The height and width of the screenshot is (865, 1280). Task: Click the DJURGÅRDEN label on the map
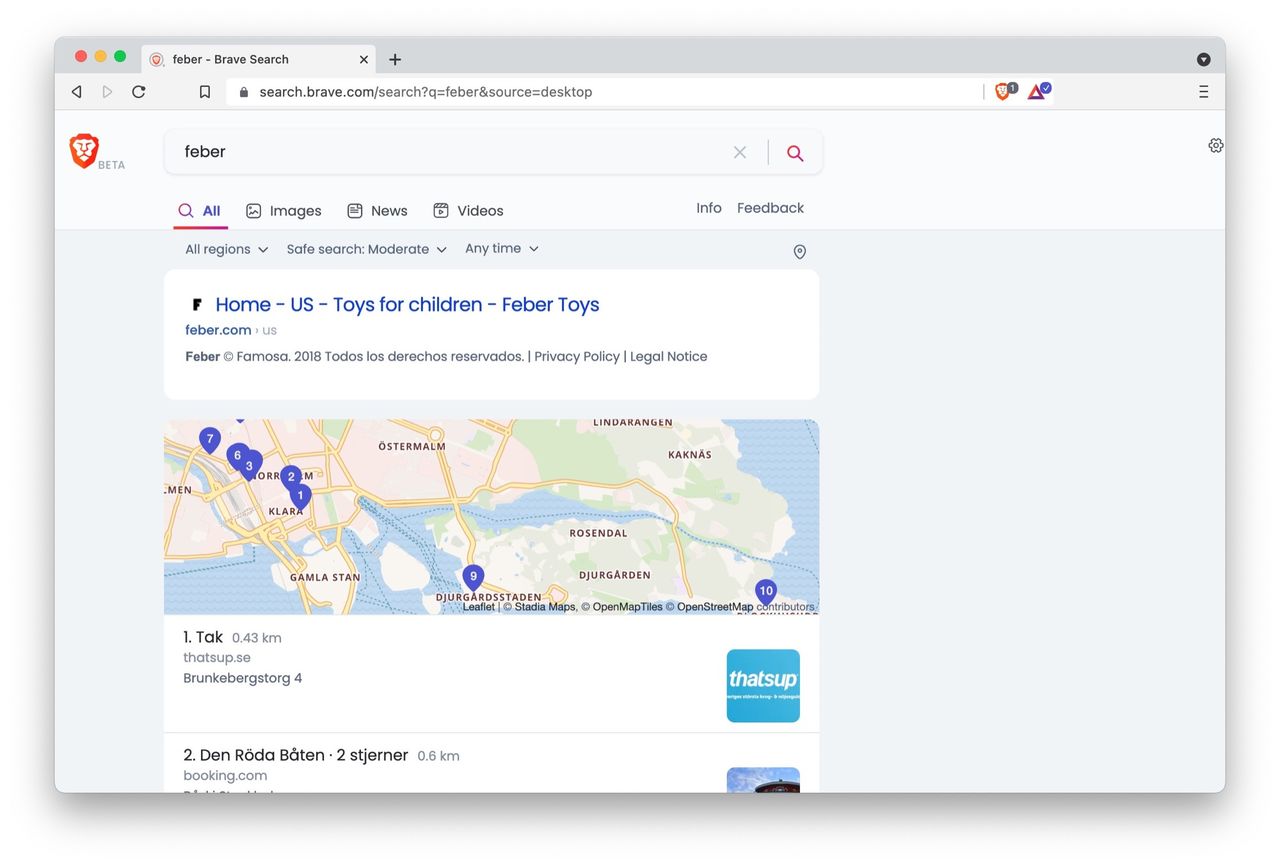click(x=615, y=575)
